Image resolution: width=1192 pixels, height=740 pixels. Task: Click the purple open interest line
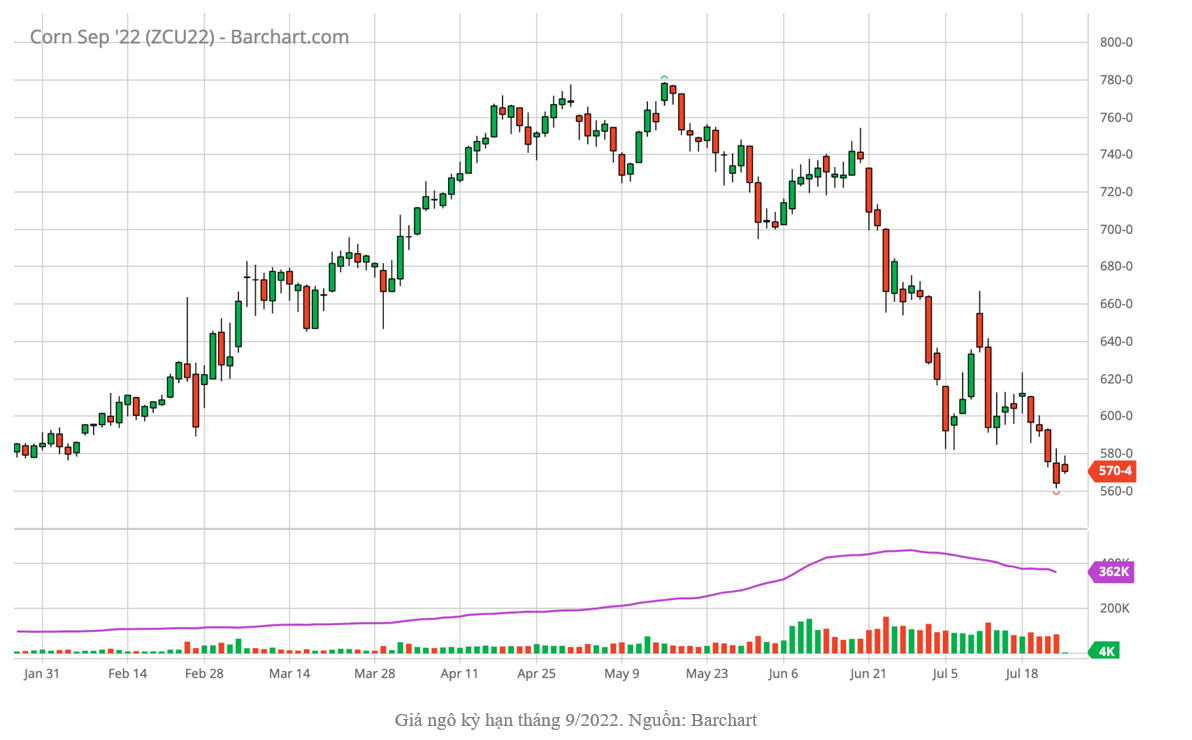(500, 612)
